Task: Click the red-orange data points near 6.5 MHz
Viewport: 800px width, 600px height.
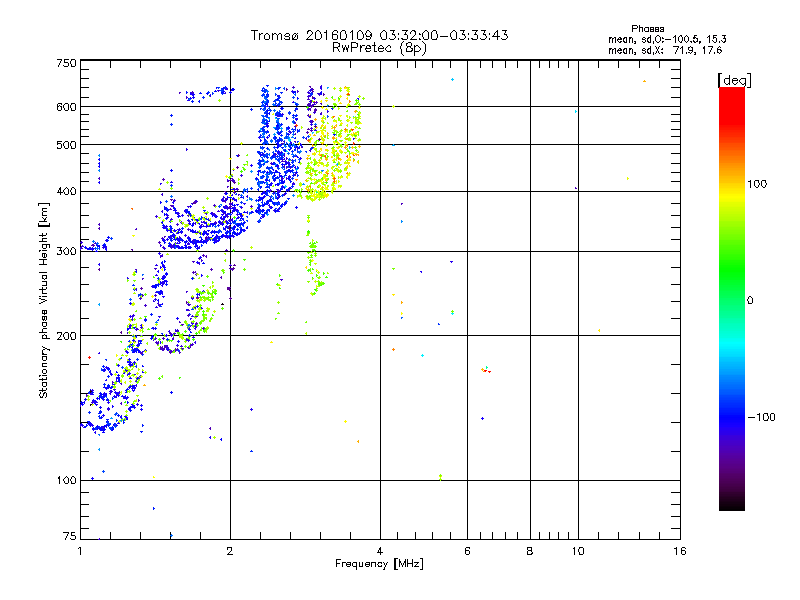Action: point(486,370)
